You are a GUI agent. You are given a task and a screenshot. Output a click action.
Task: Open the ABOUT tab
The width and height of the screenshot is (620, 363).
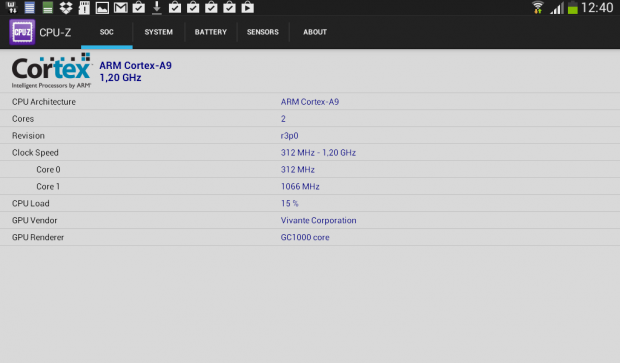pos(315,32)
